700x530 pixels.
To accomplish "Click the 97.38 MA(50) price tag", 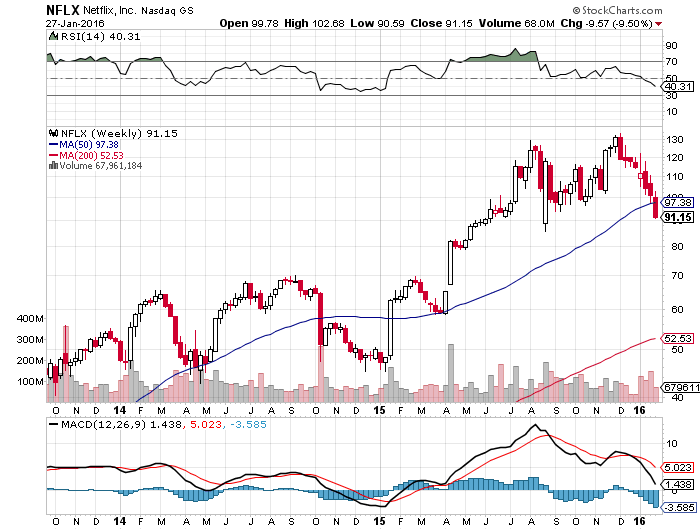I will click(679, 202).
